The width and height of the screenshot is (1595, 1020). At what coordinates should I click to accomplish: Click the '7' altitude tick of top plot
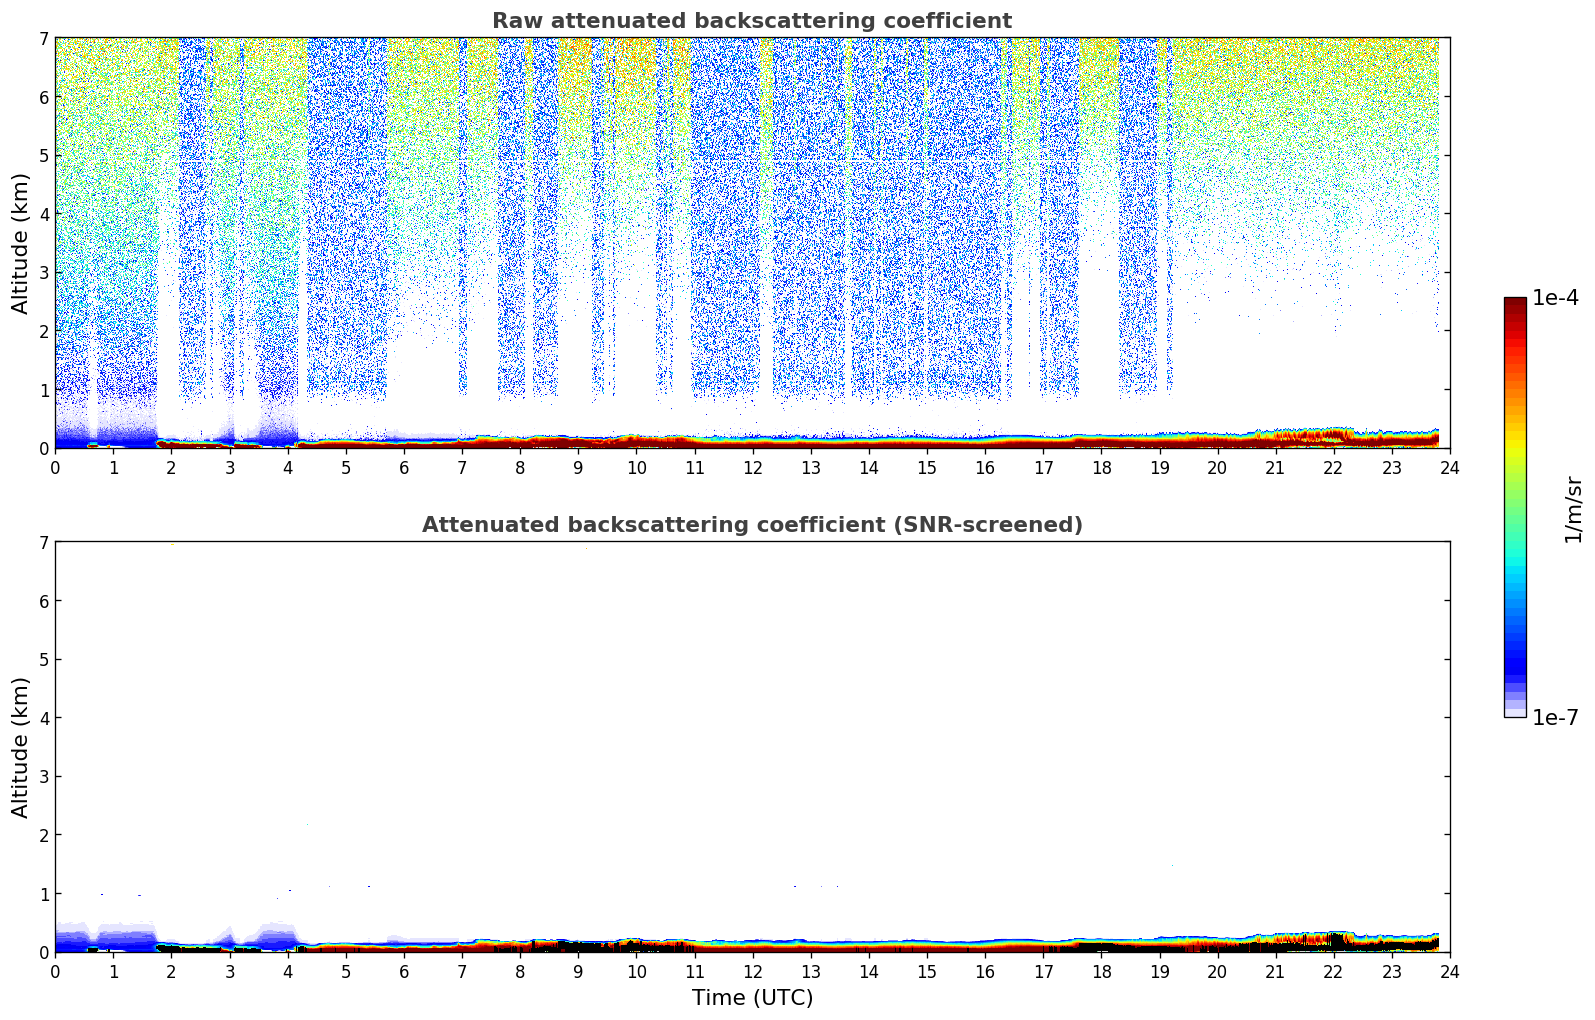click(x=43, y=38)
